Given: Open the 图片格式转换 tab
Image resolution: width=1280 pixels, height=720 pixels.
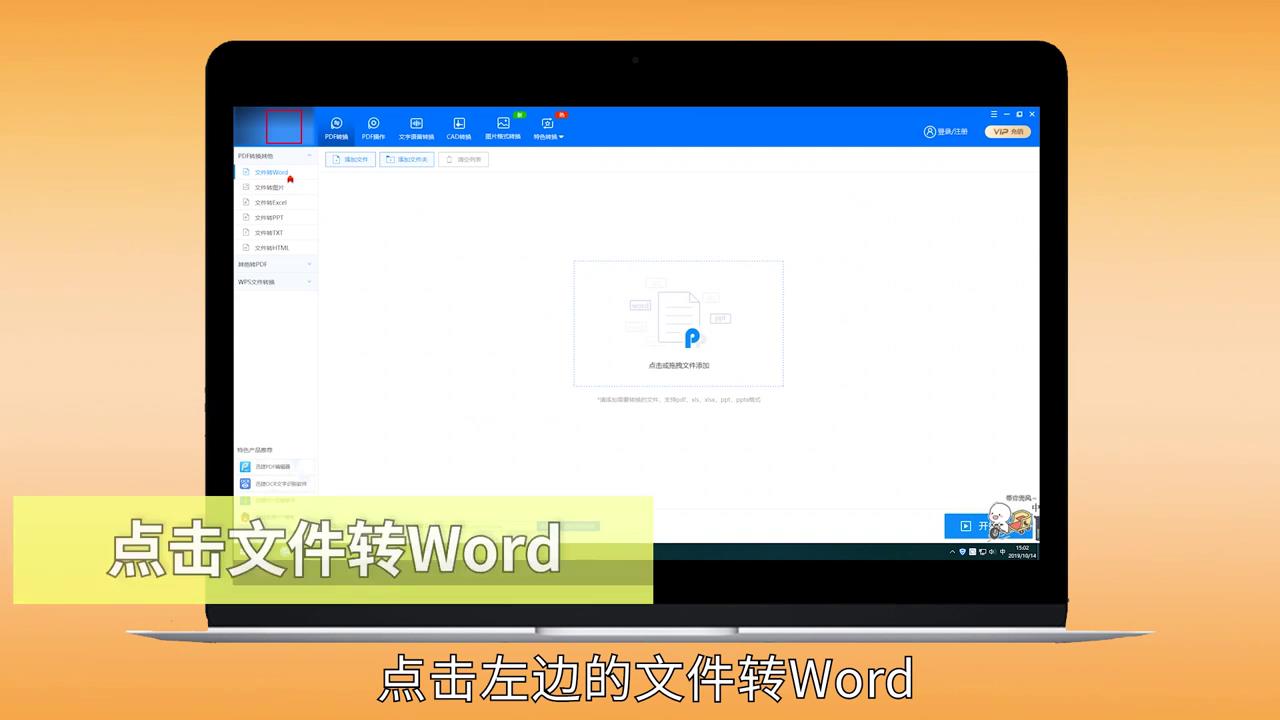Looking at the screenshot, I should tap(503, 128).
